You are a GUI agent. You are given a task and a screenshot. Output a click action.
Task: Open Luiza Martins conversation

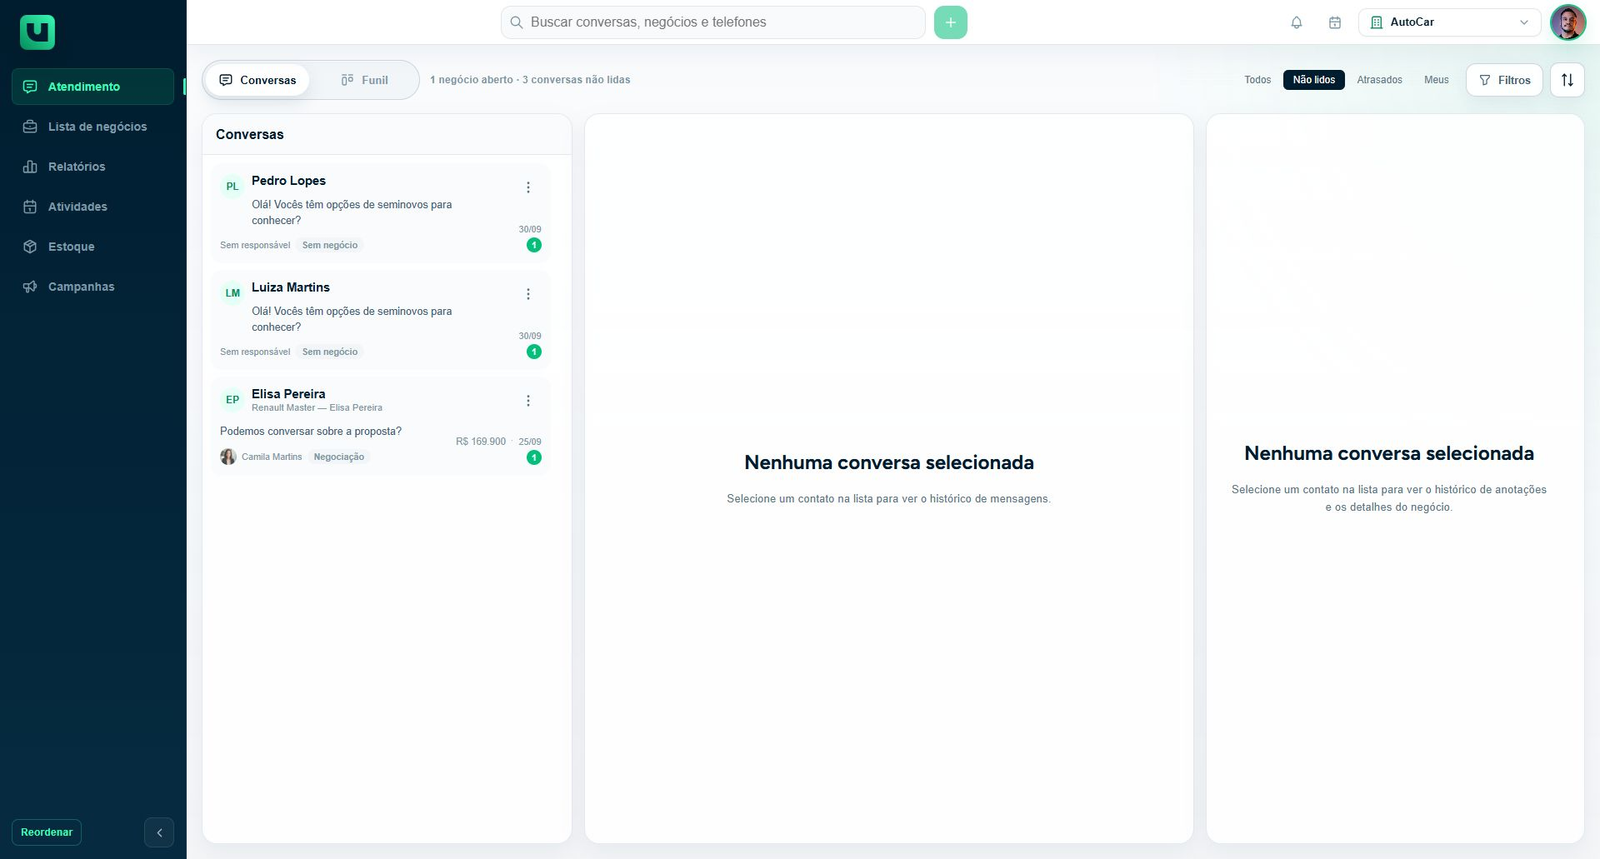pos(380,320)
